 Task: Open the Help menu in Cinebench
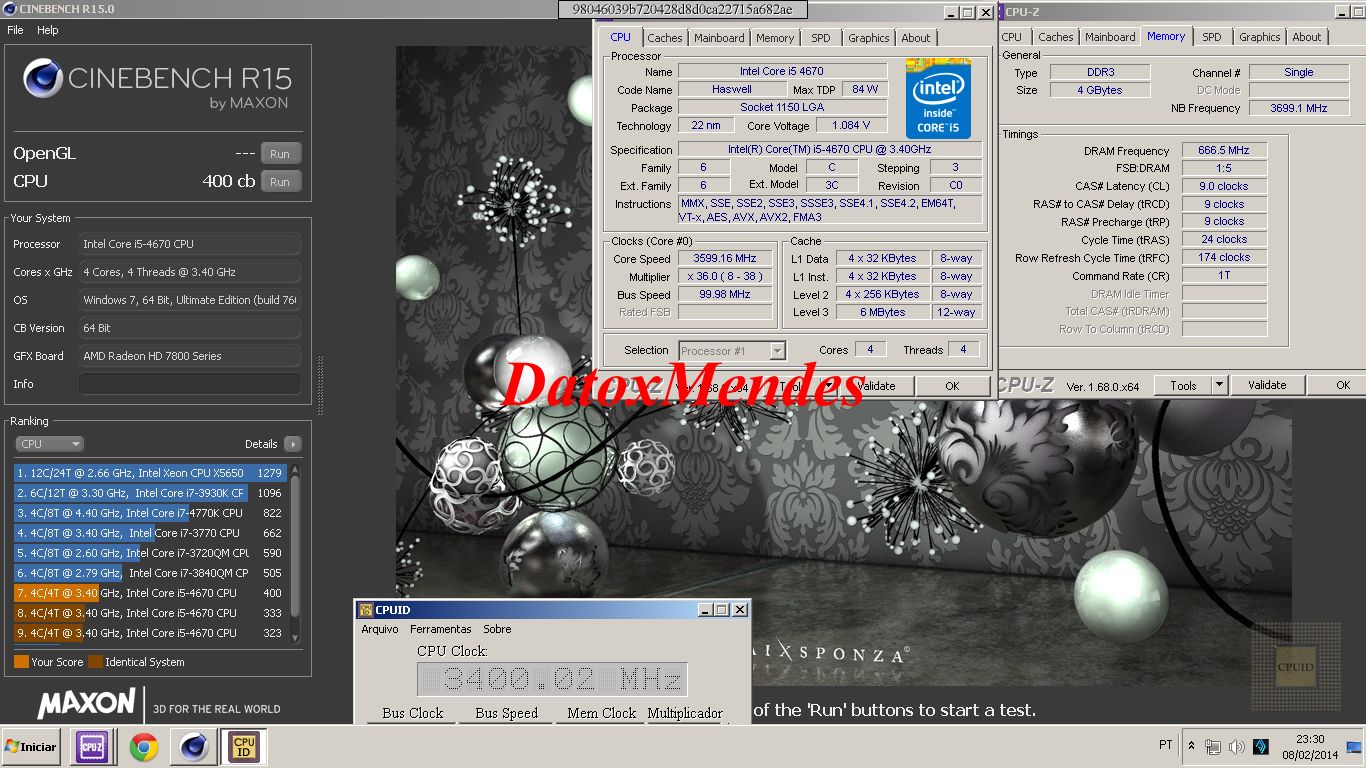click(48, 30)
